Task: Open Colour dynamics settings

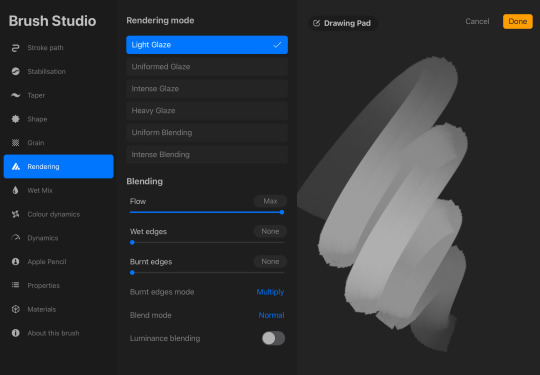Action: (x=59, y=214)
